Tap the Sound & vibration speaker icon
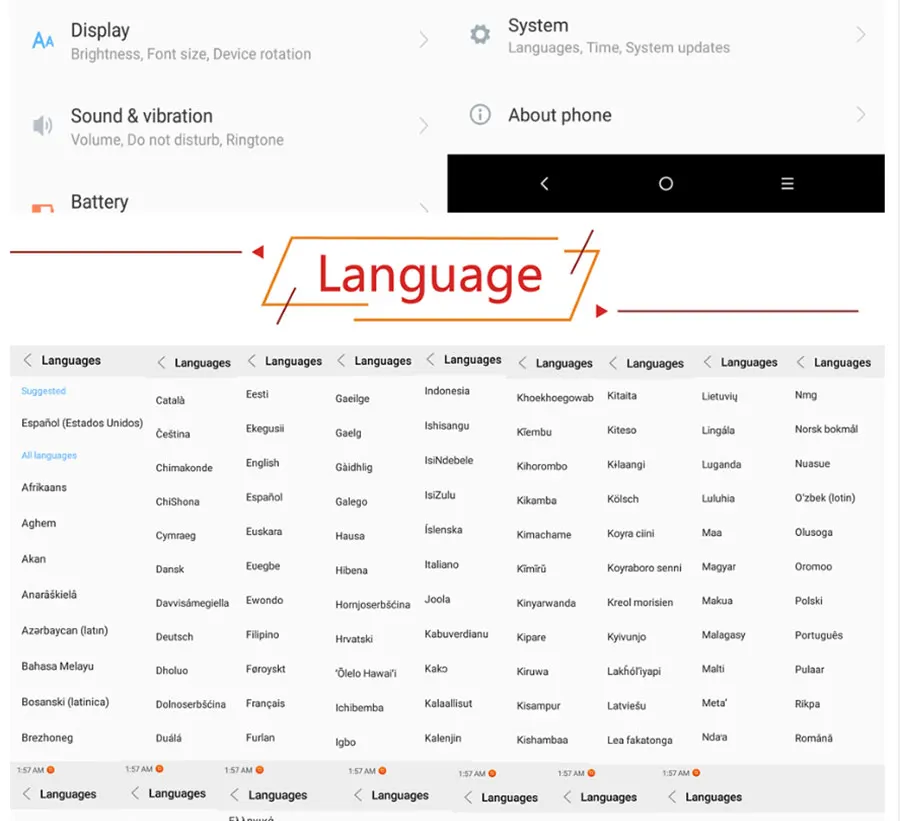The height and width of the screenshot is (821, 900). 42,125
